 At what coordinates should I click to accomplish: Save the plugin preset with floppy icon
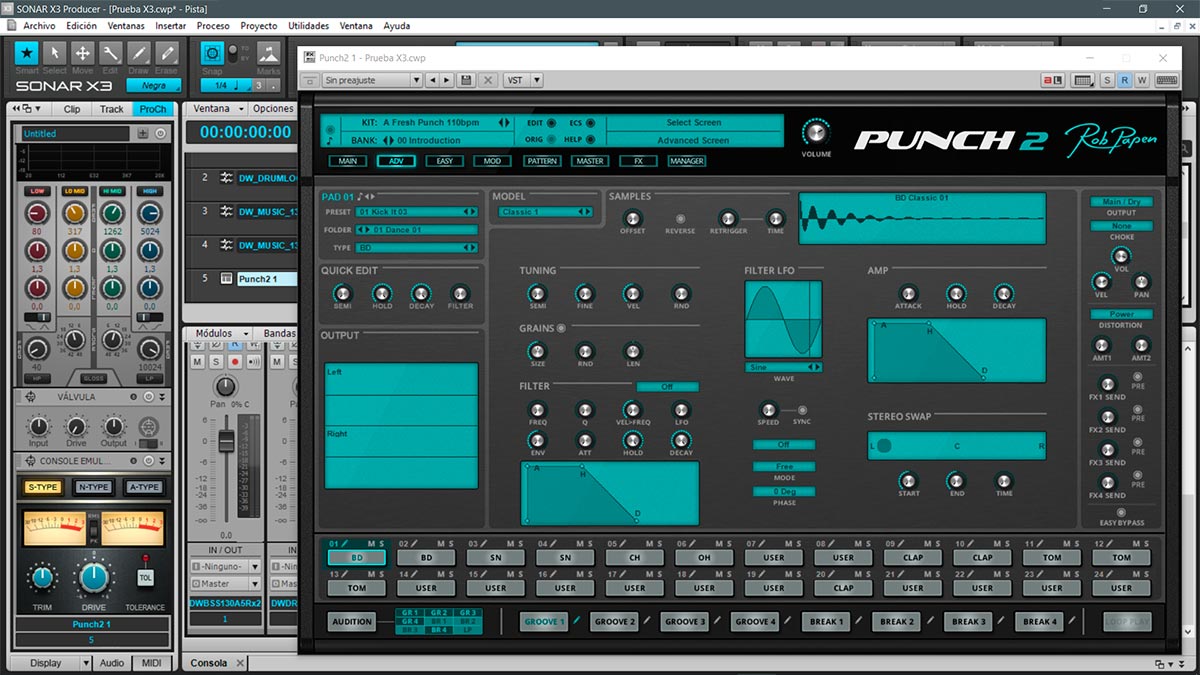click(466, 80)
